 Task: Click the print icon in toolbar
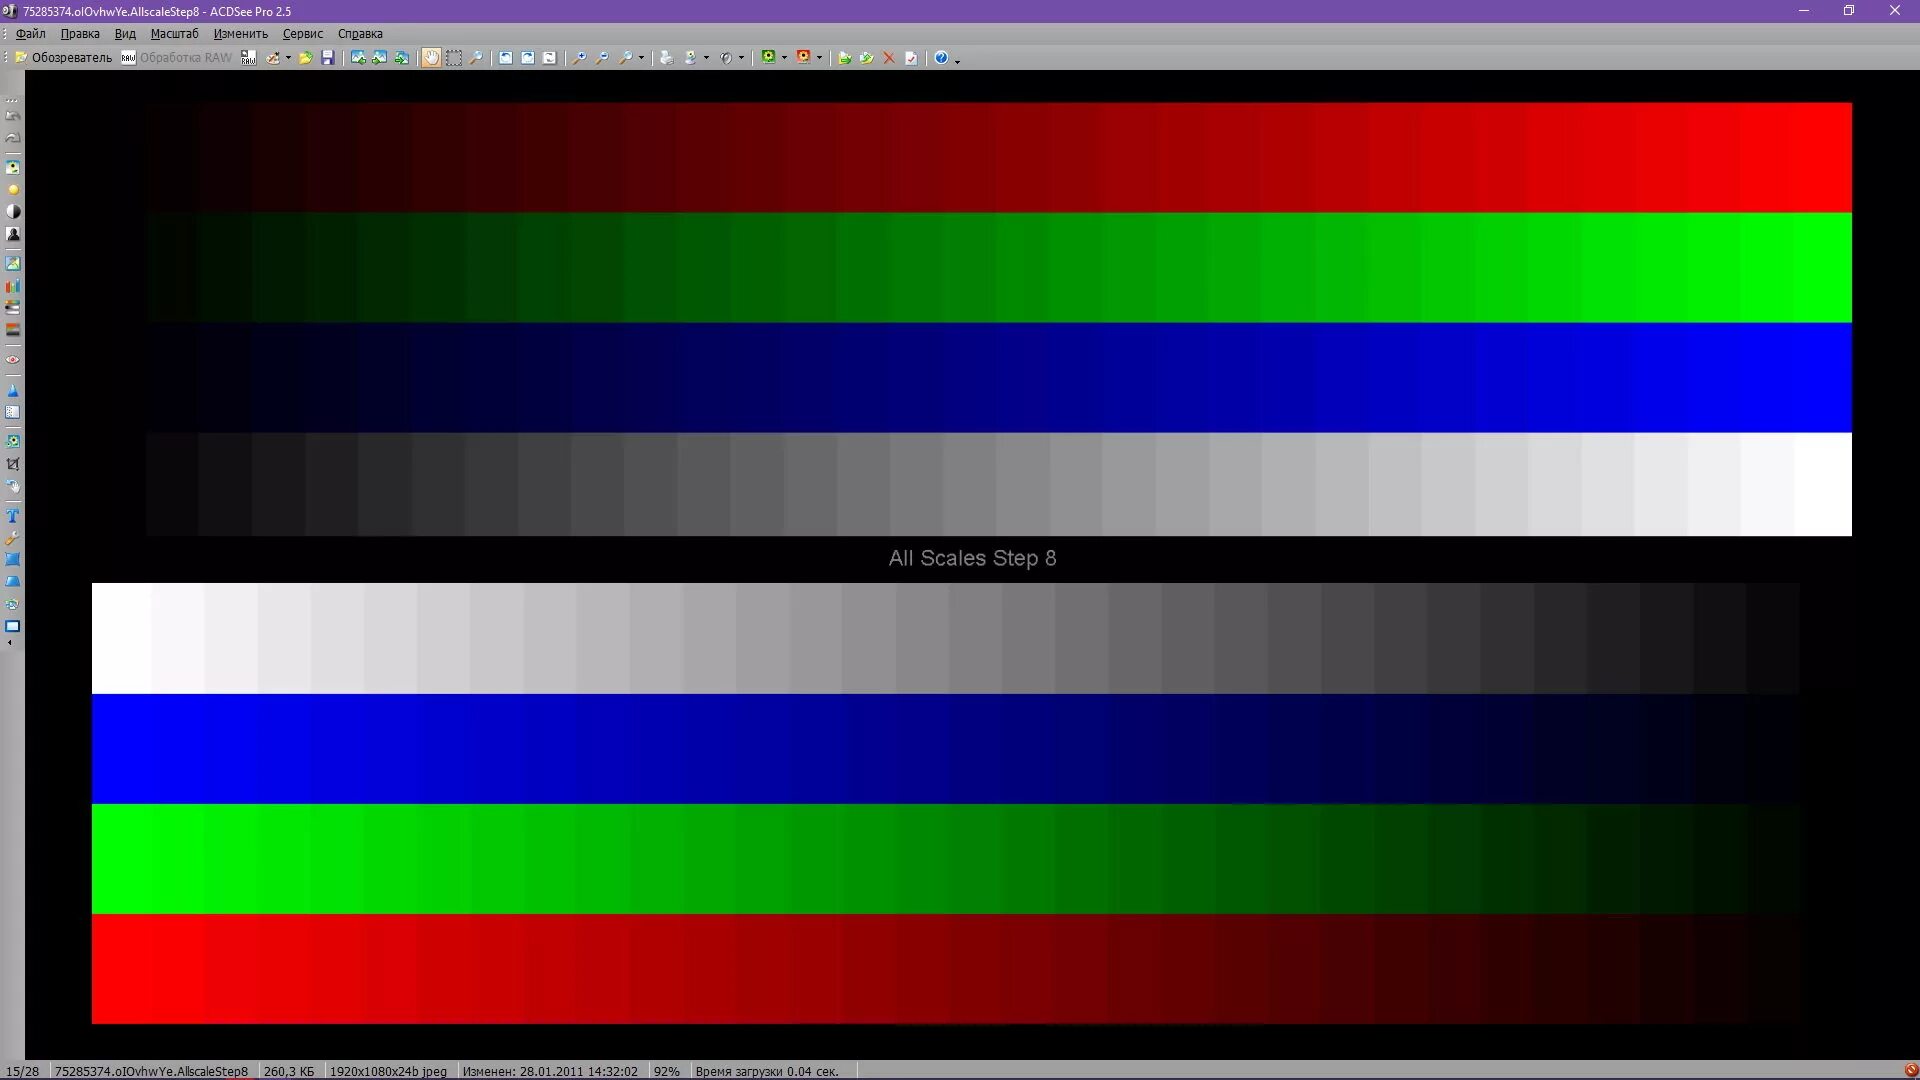[667, 58]
